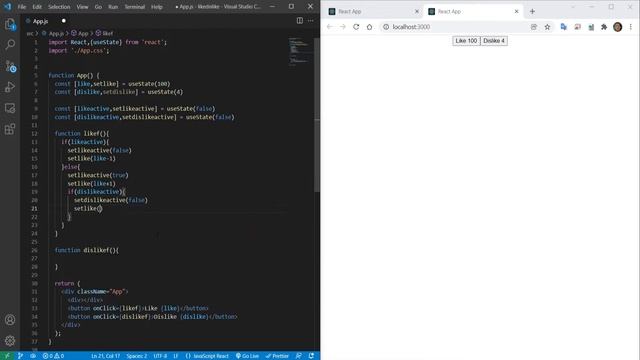Close the active React App tab

pos(516,11)
